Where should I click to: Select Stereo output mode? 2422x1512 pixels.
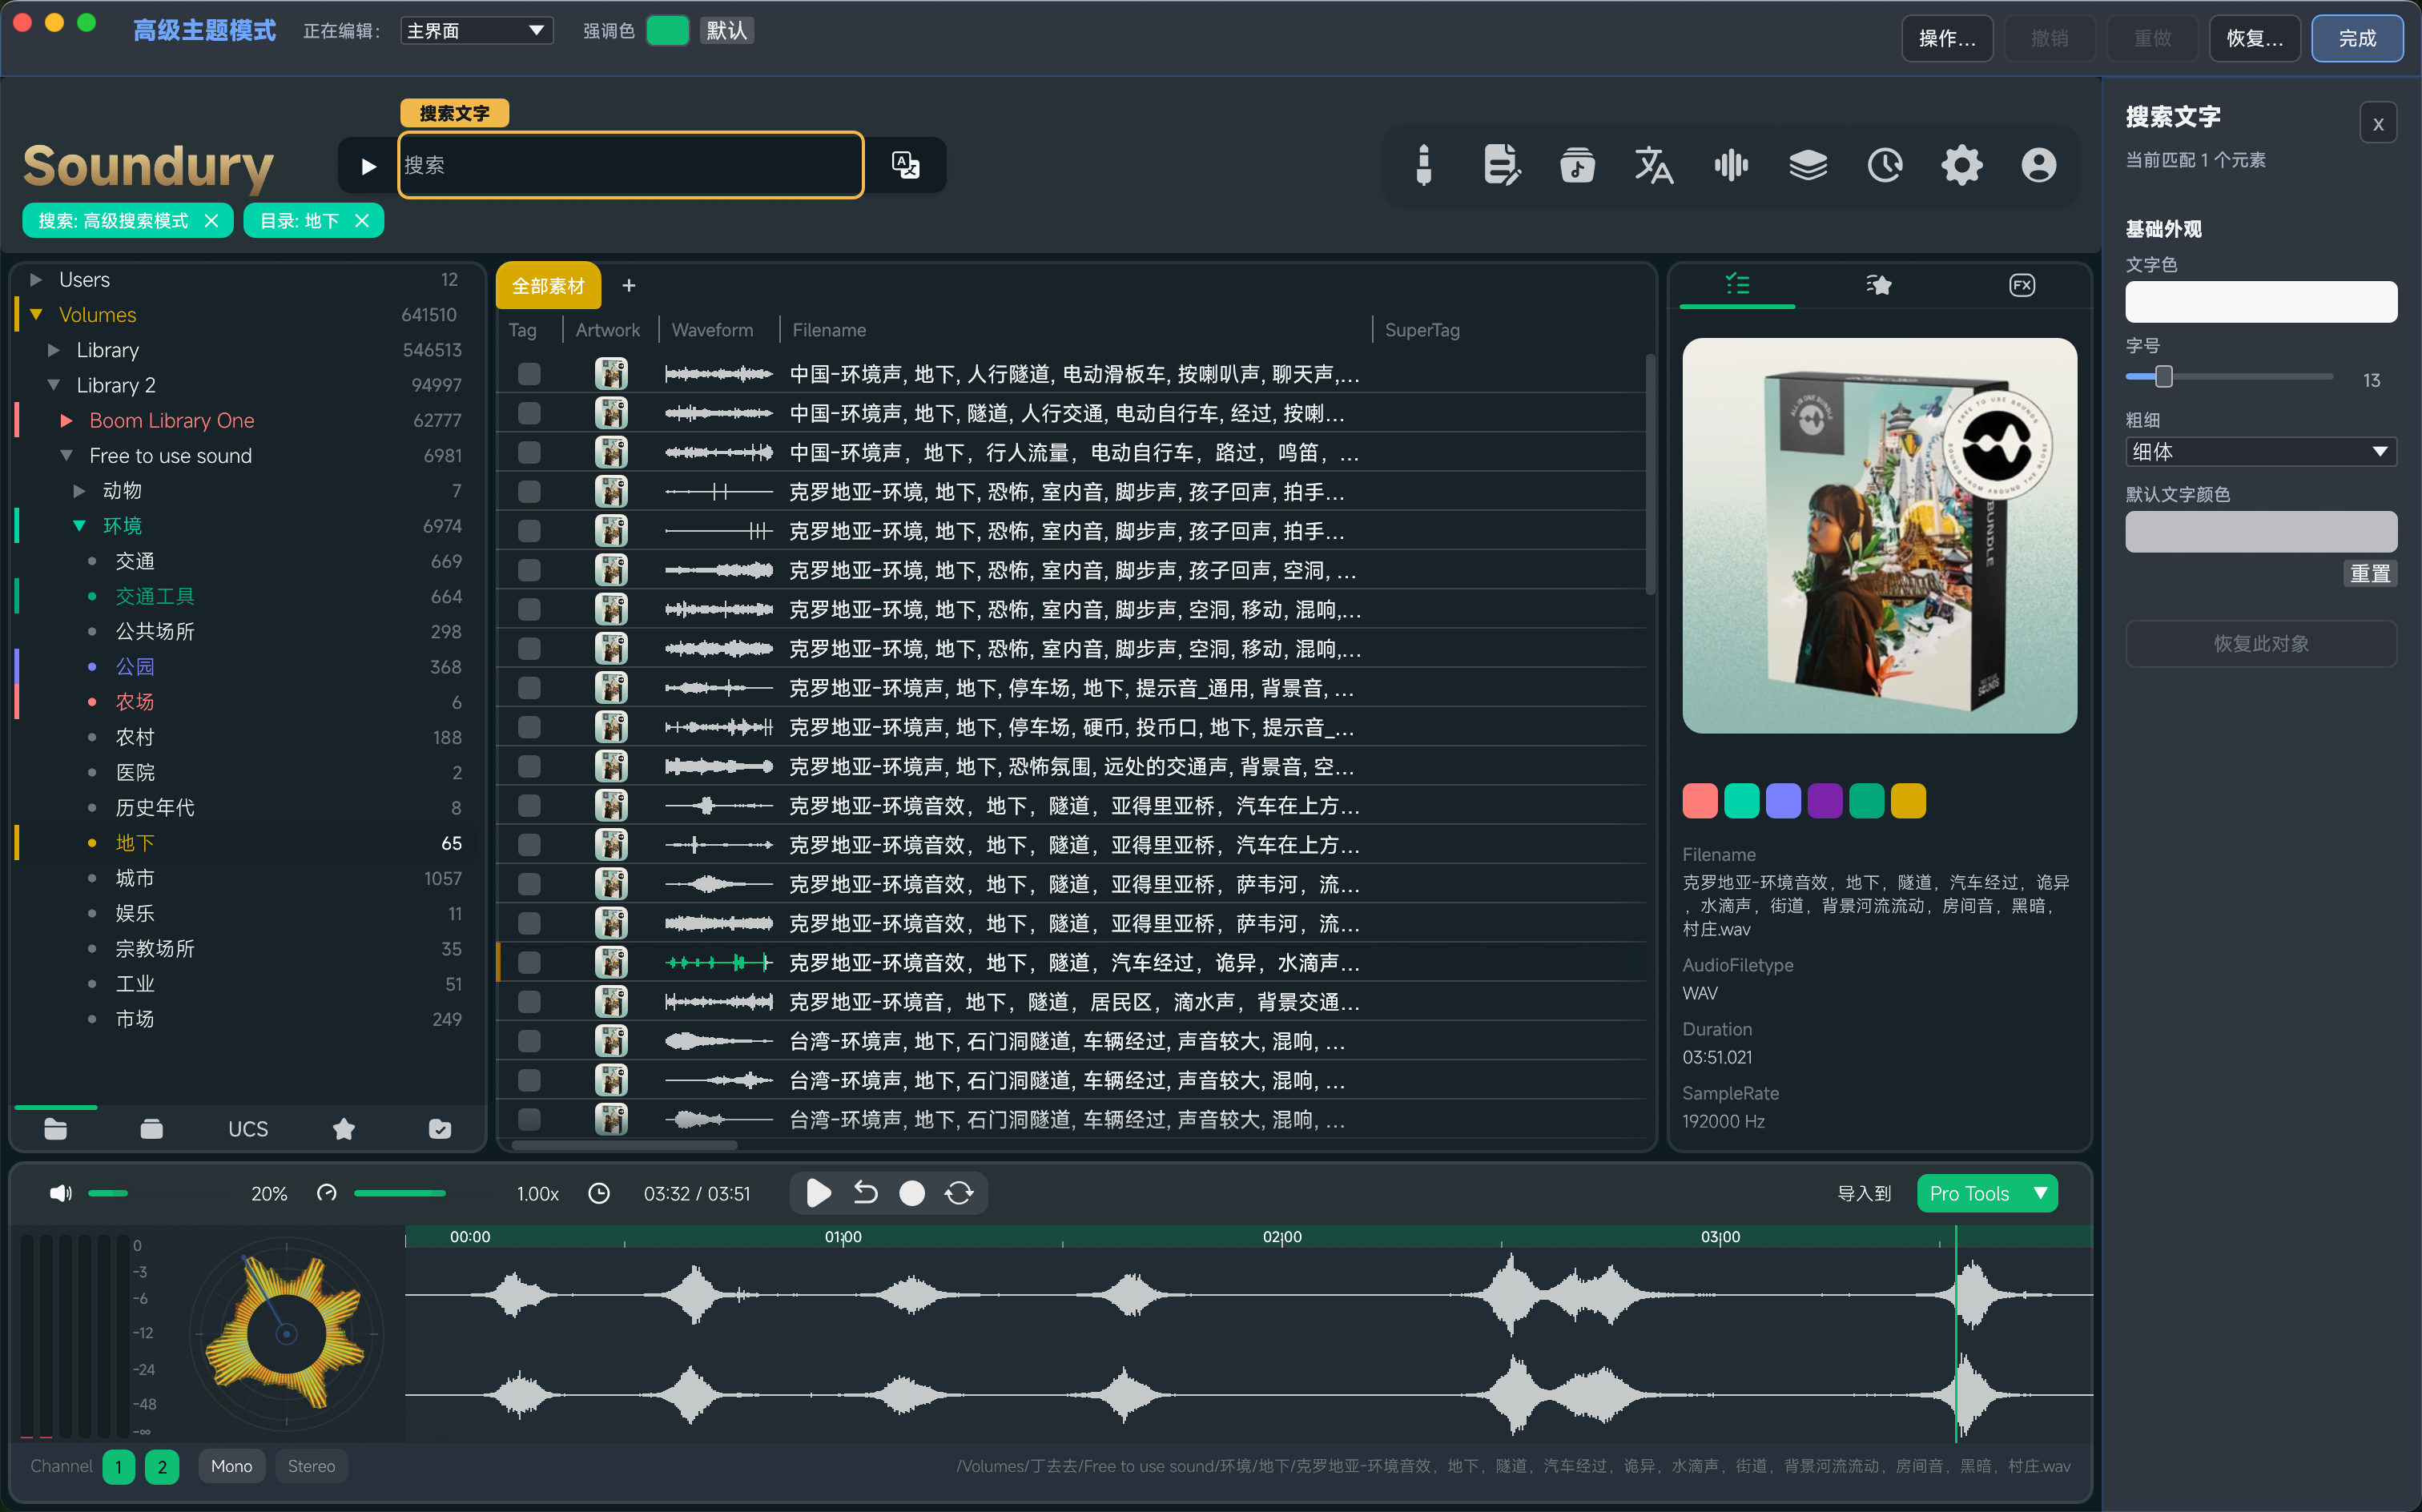pyautogui.click(x=311, y=1466)
